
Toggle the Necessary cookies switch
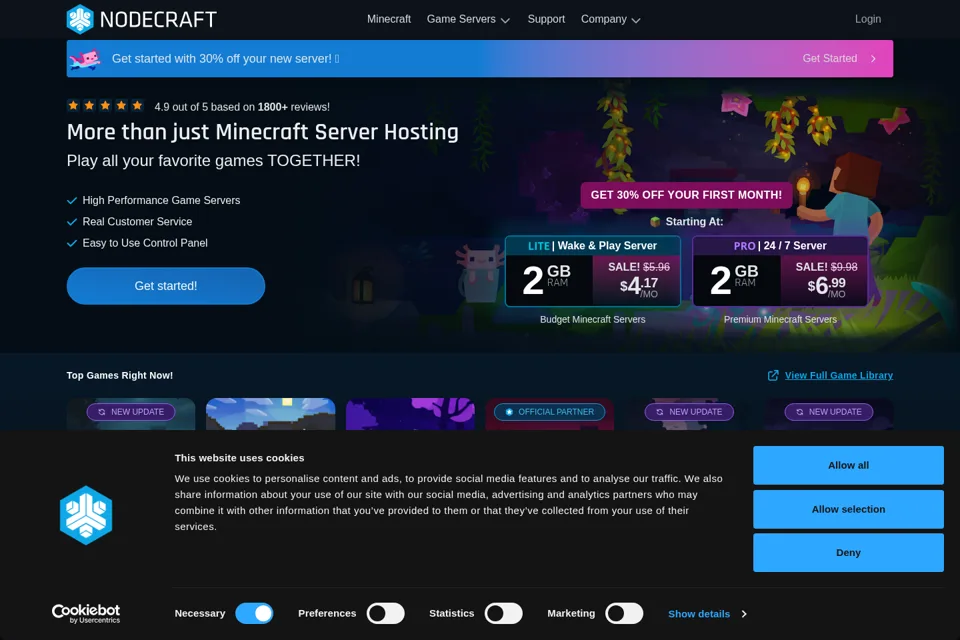click(x=254, y=613)
